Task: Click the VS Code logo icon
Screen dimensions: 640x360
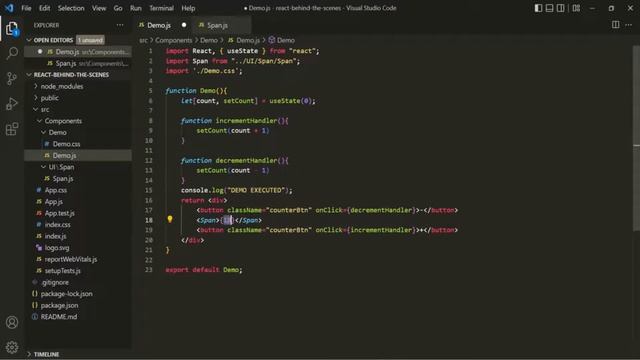Action: pos(9,8)
